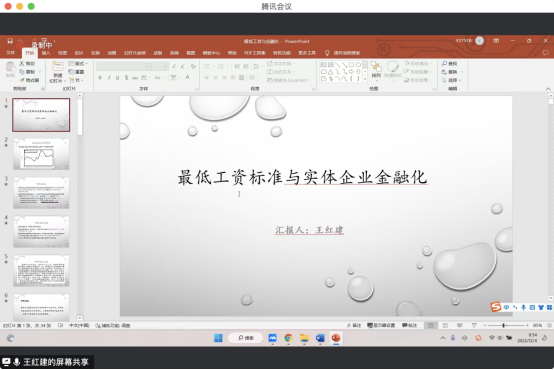
Task: Click the Find (查找) icon
Action: (x=449, y=64)
